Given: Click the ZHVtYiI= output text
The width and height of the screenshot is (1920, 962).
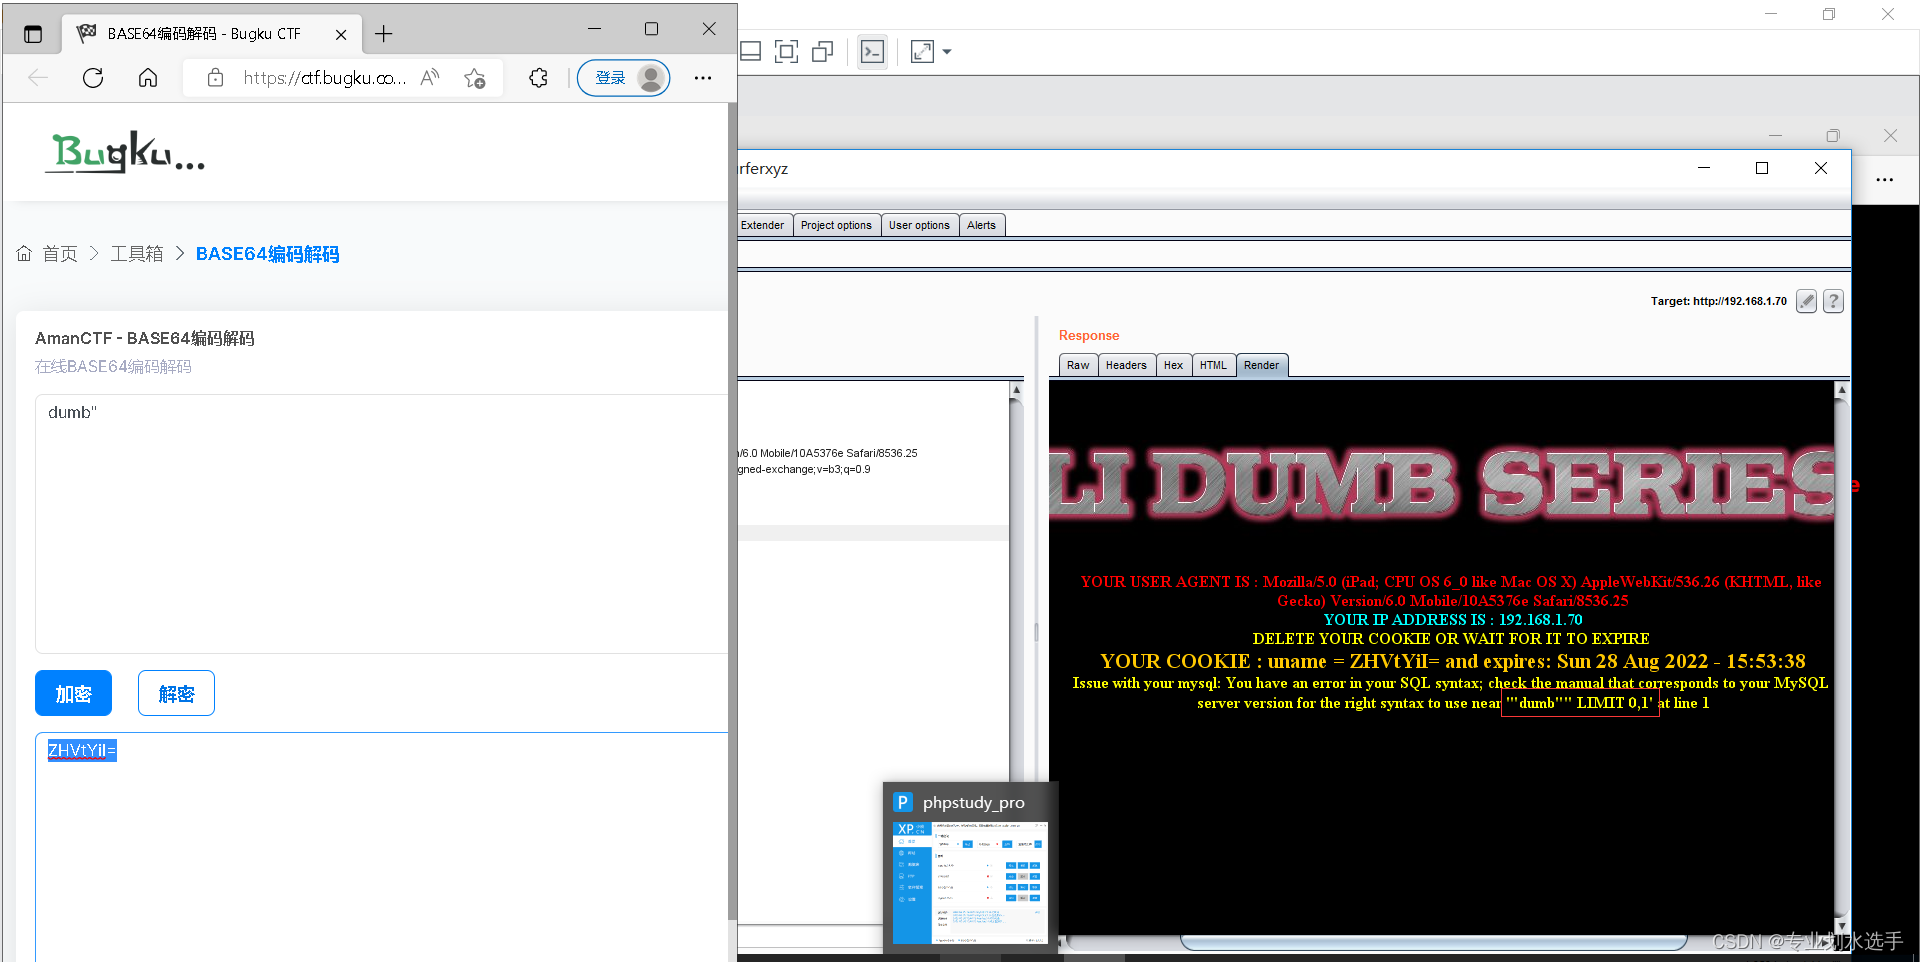Looking at the screenshot, I should tap(82, 750).
